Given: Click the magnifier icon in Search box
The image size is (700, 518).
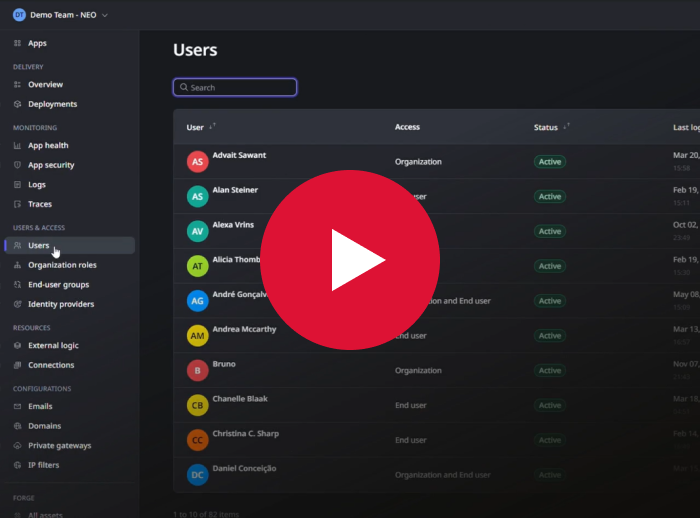Looking at the screenshot, I should (x=183, y=87).
